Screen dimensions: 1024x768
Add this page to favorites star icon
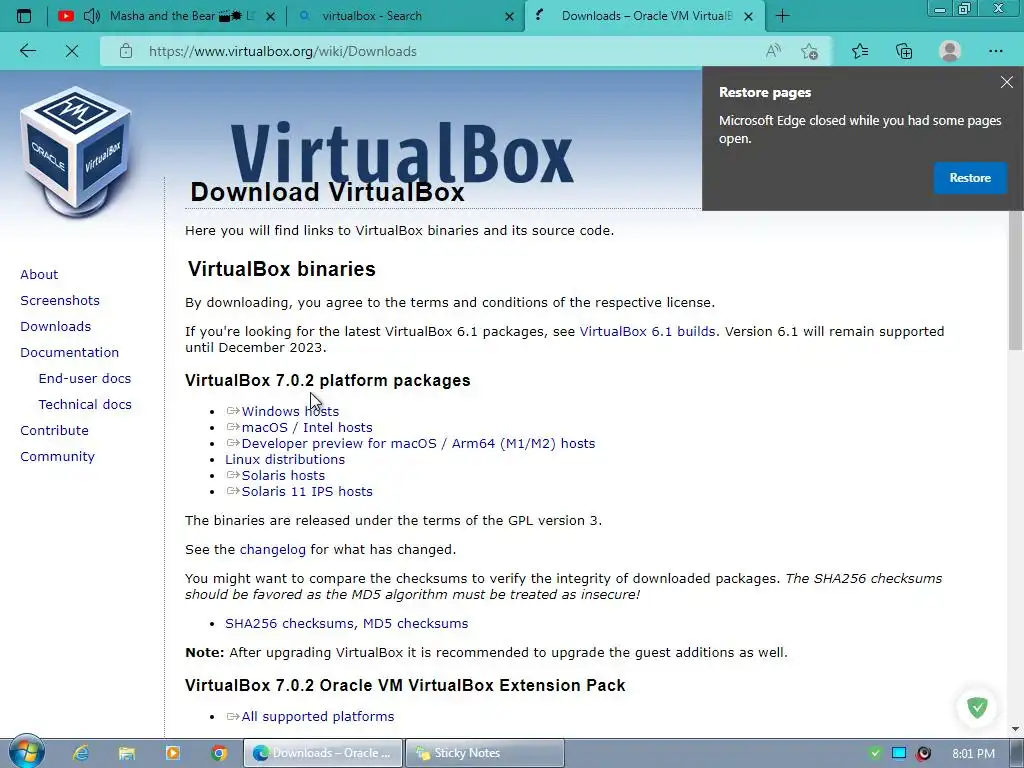[x=810, y=51]
